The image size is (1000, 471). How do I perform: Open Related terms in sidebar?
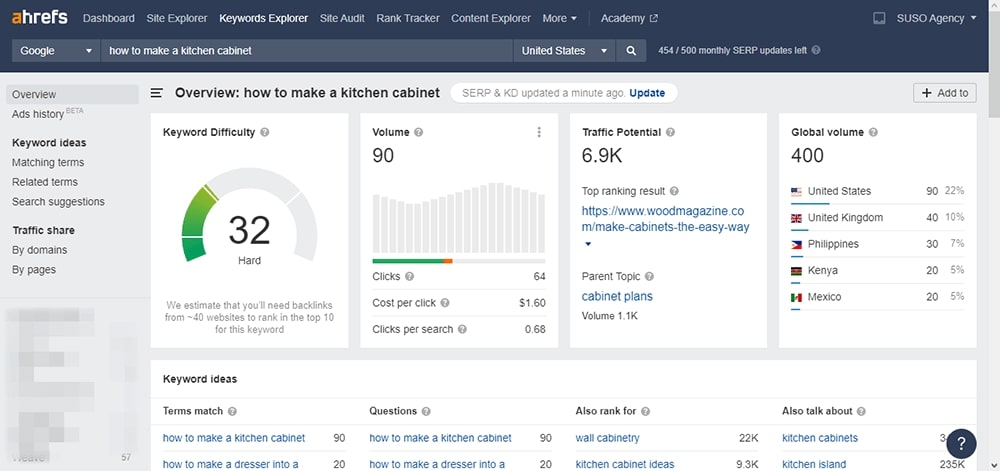45,182
